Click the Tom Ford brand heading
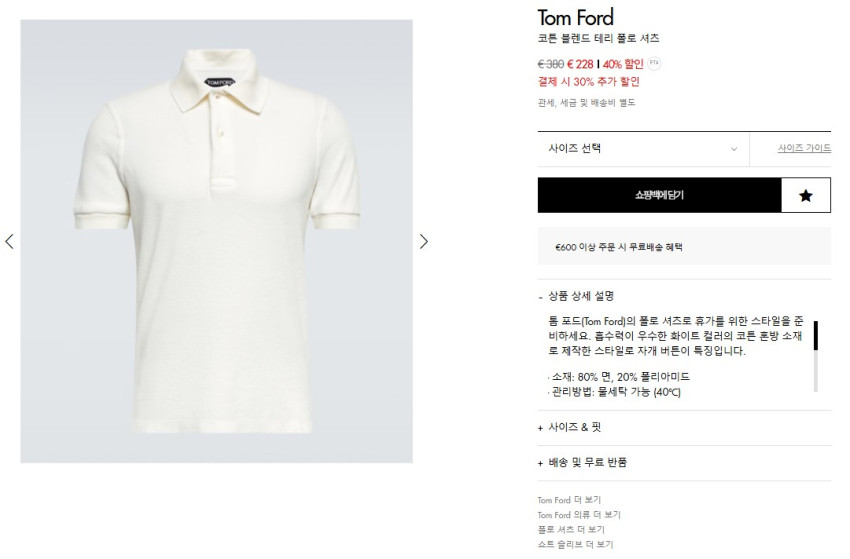 click(575, 17)
